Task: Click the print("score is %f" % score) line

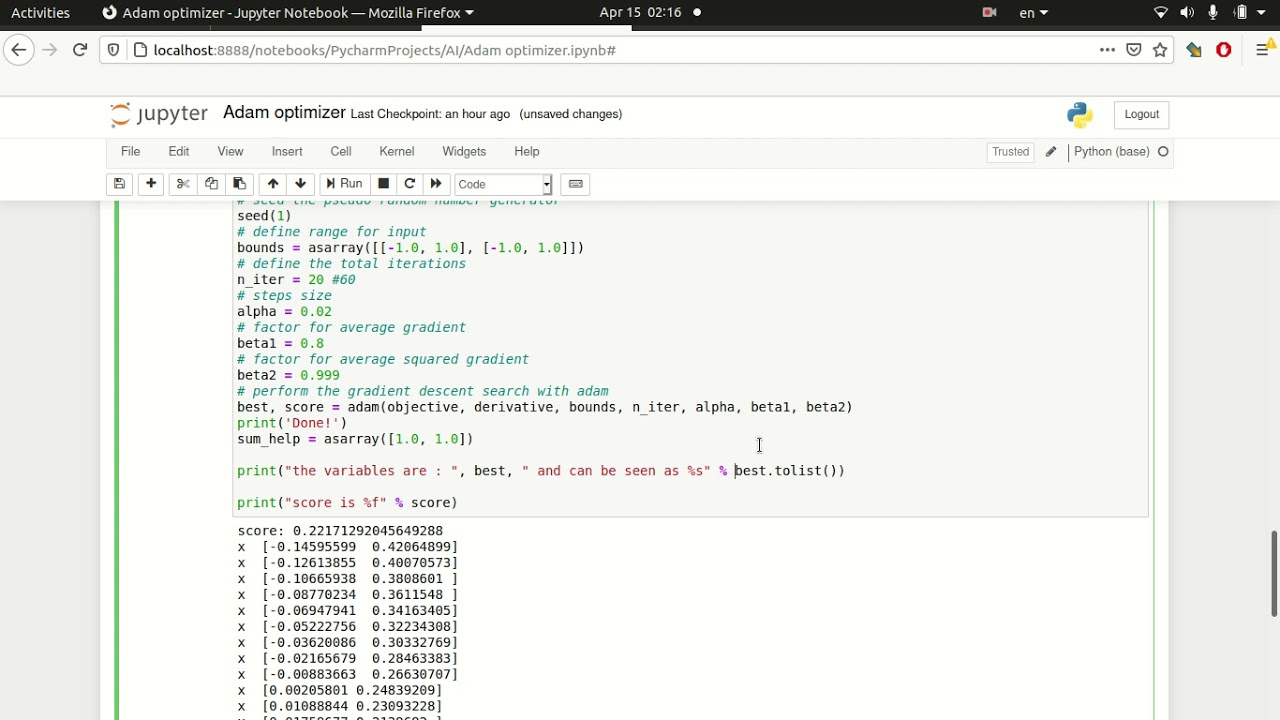Action: pyautogui.click(x=347, y=503)
